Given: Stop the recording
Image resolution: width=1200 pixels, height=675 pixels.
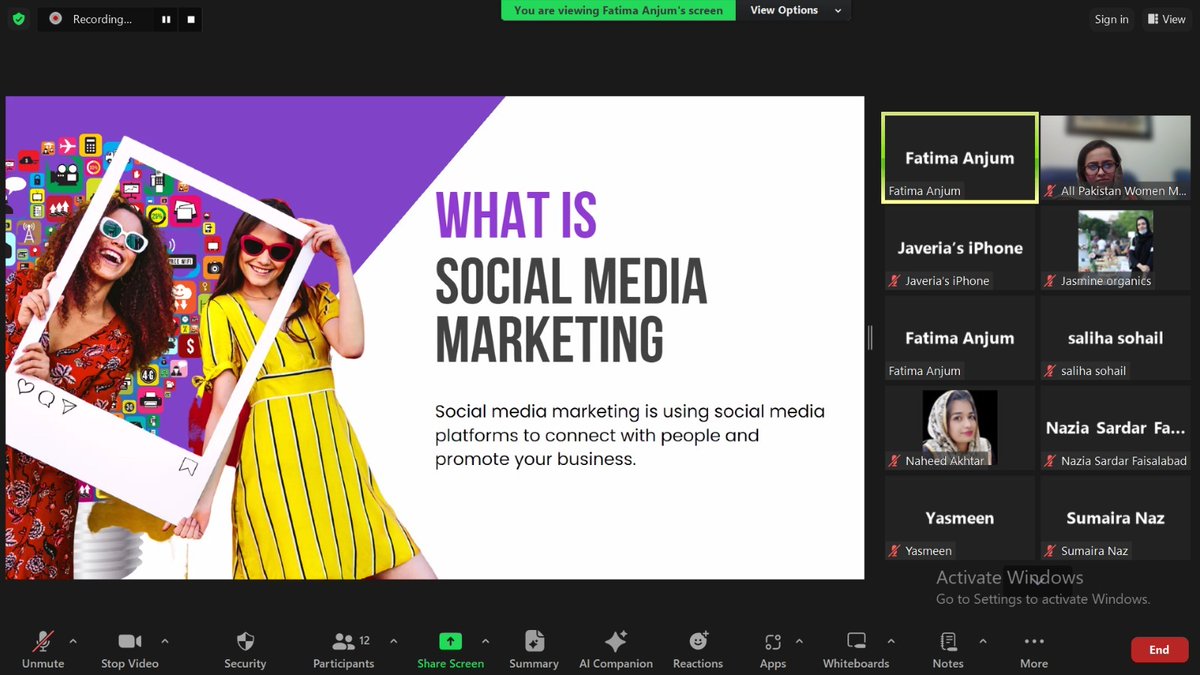Looking at the screenshot, I should 190,19.
